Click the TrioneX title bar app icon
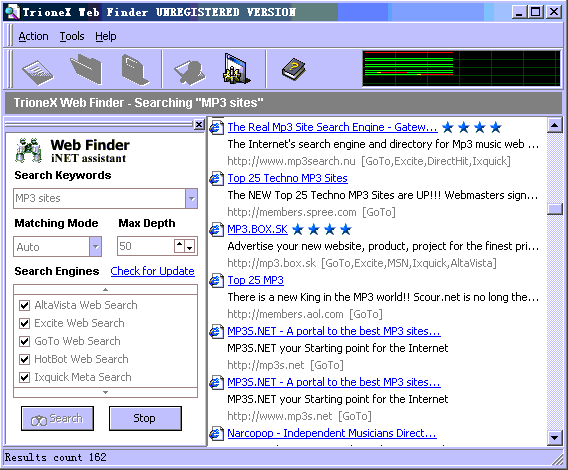This screenshot has width=568, height=470. pos(12,12)
